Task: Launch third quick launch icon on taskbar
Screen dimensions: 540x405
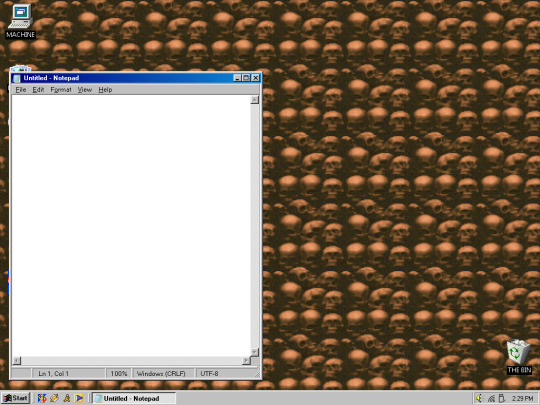Action: 66,398
